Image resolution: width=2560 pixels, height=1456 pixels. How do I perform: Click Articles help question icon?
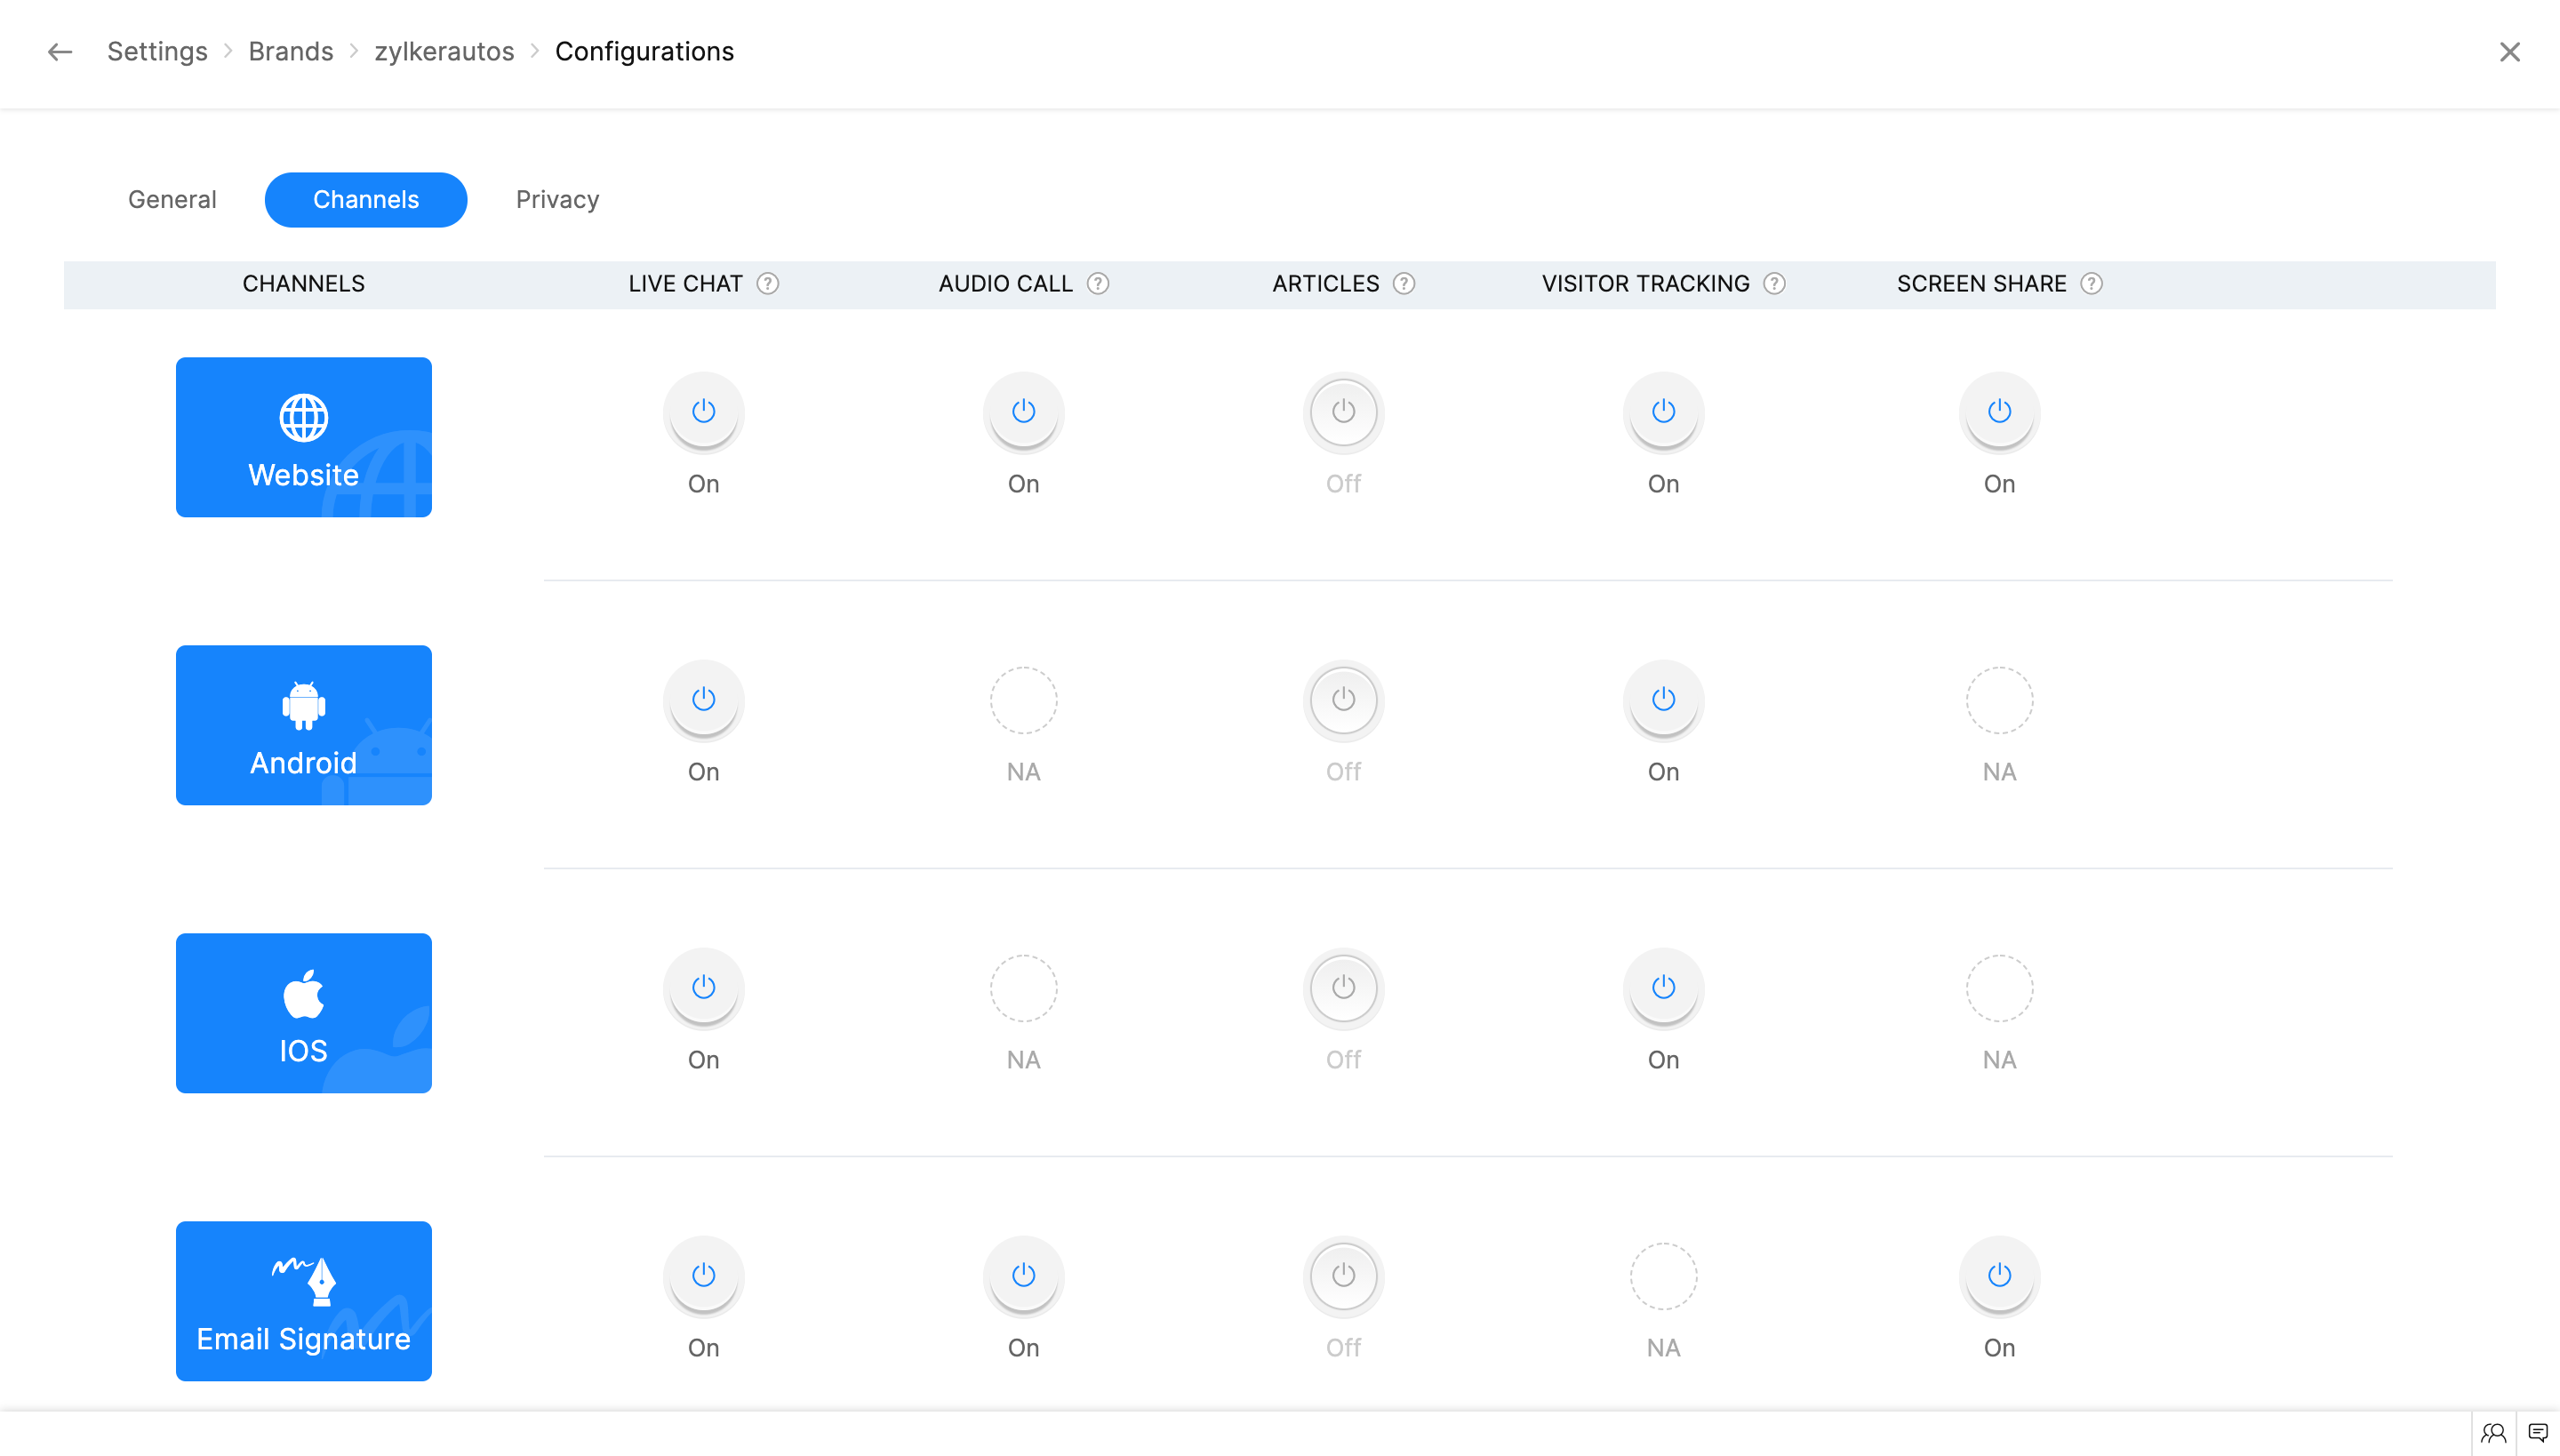(1403, 284)
